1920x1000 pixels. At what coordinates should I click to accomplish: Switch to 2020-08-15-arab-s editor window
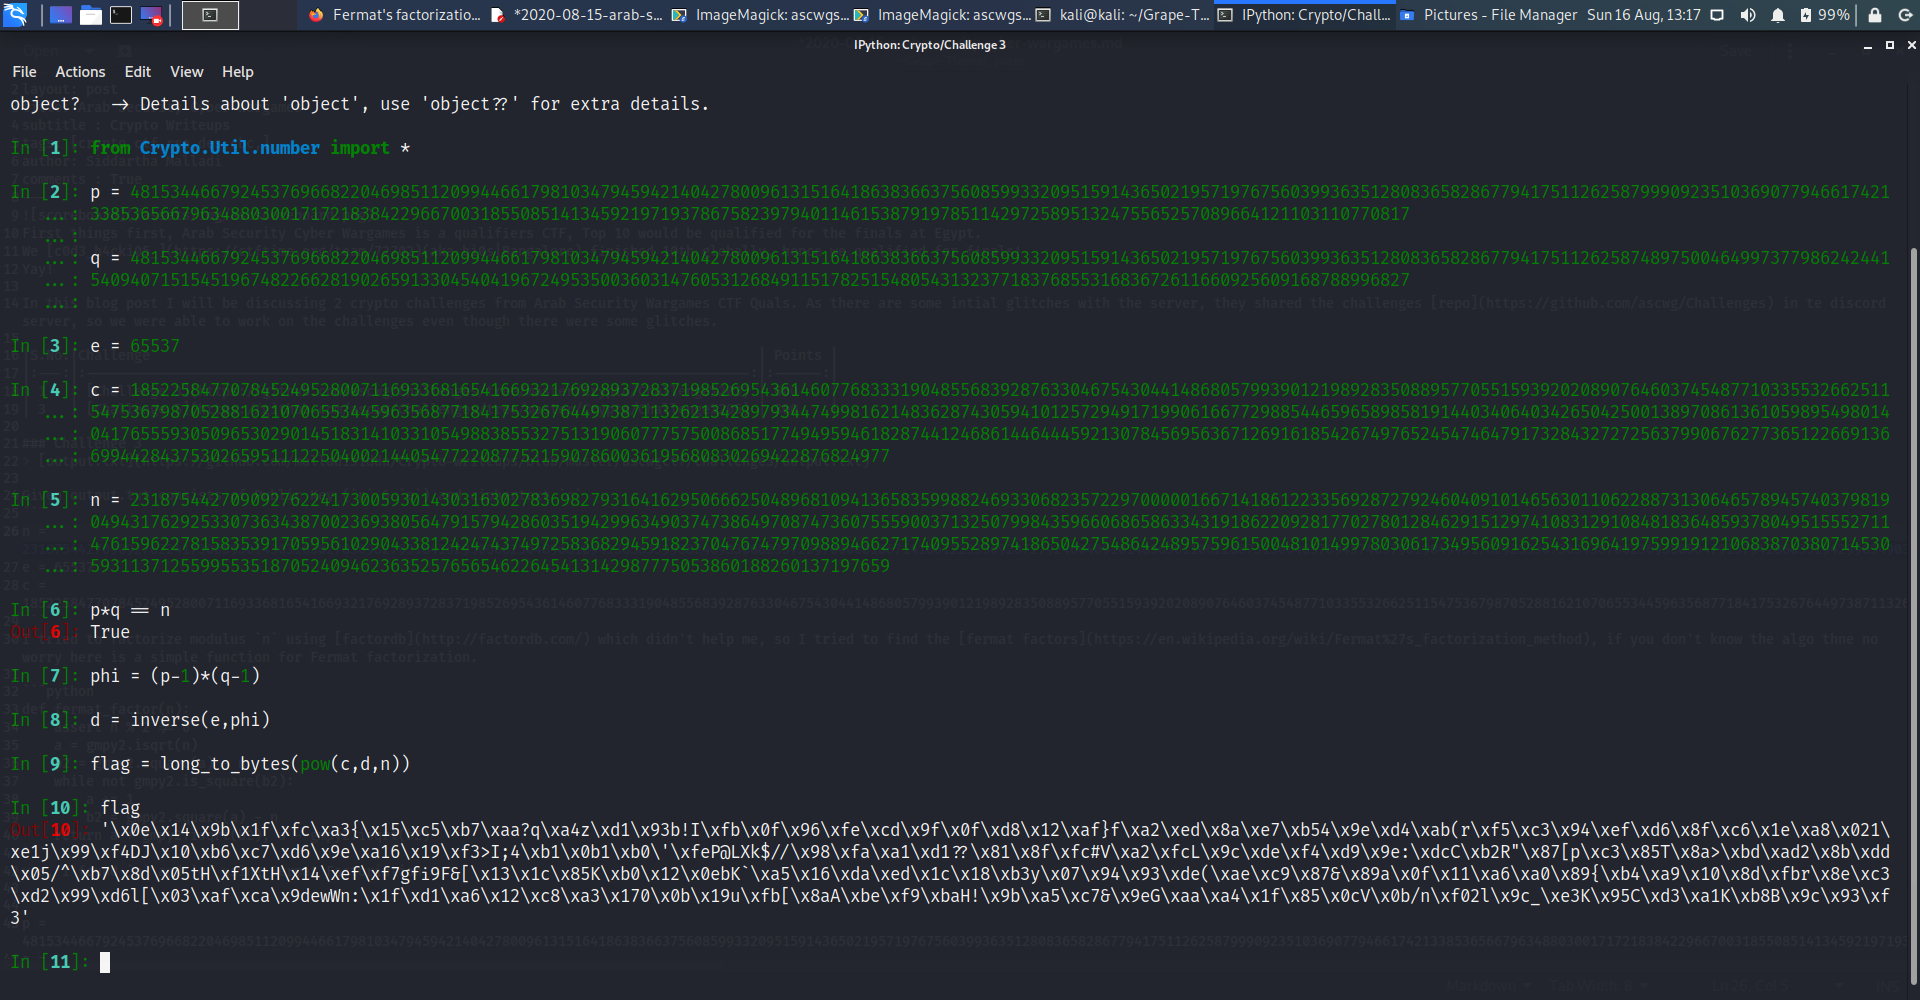tap(577, 15)
